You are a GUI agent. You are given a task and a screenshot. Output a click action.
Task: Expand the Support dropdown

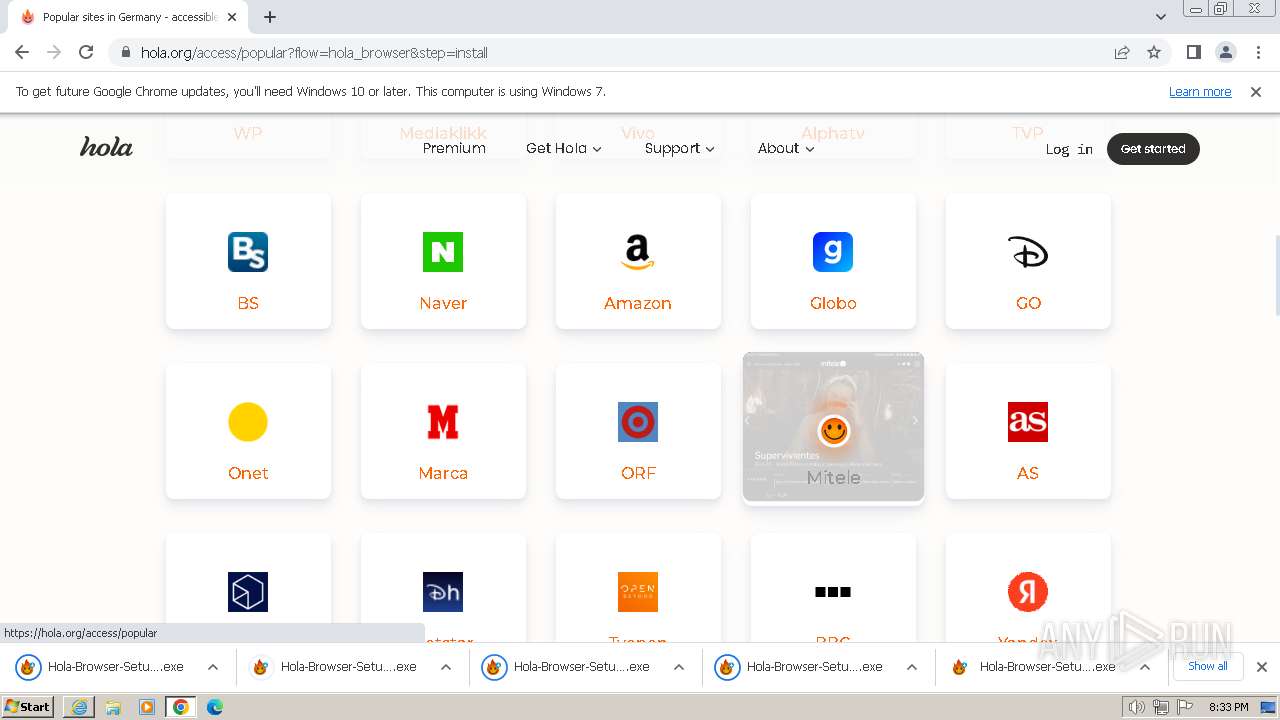(x=680, y=148)
